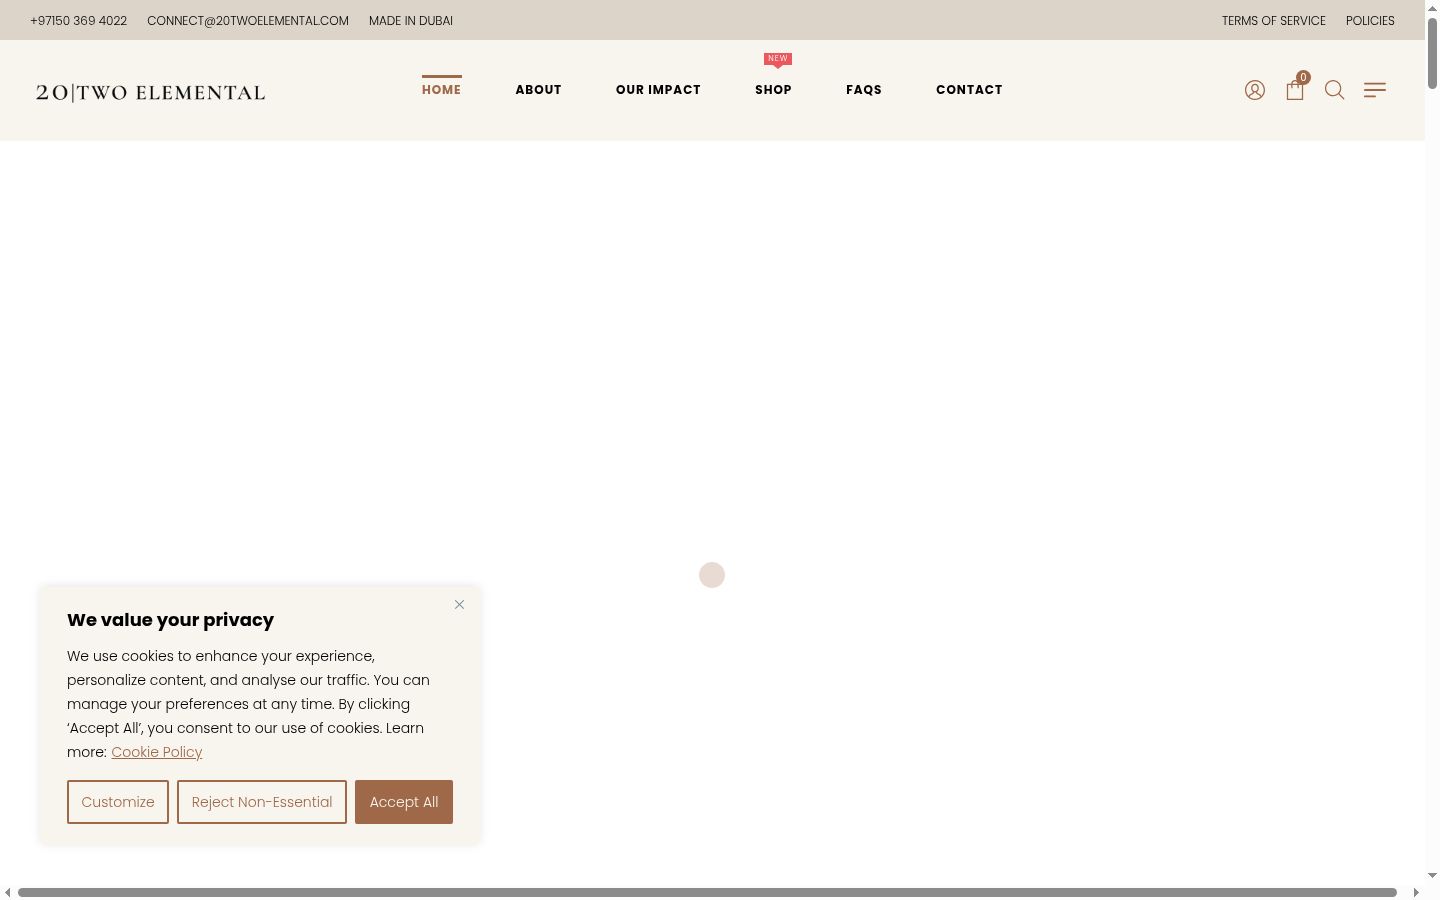
Task: Open the shopping bag cart icon
Action: coord(1295,90)
